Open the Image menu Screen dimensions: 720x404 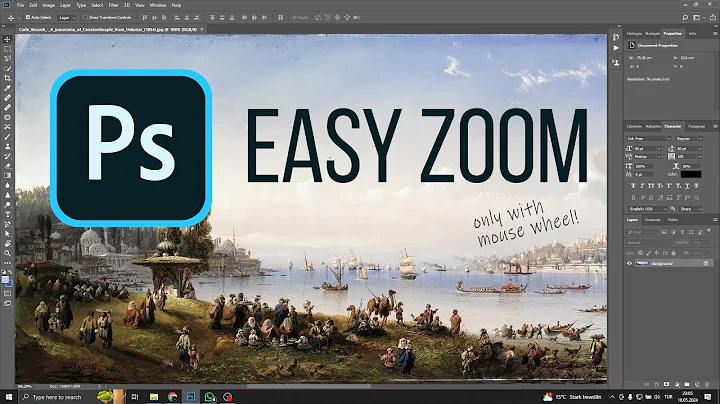pos(49,5)
